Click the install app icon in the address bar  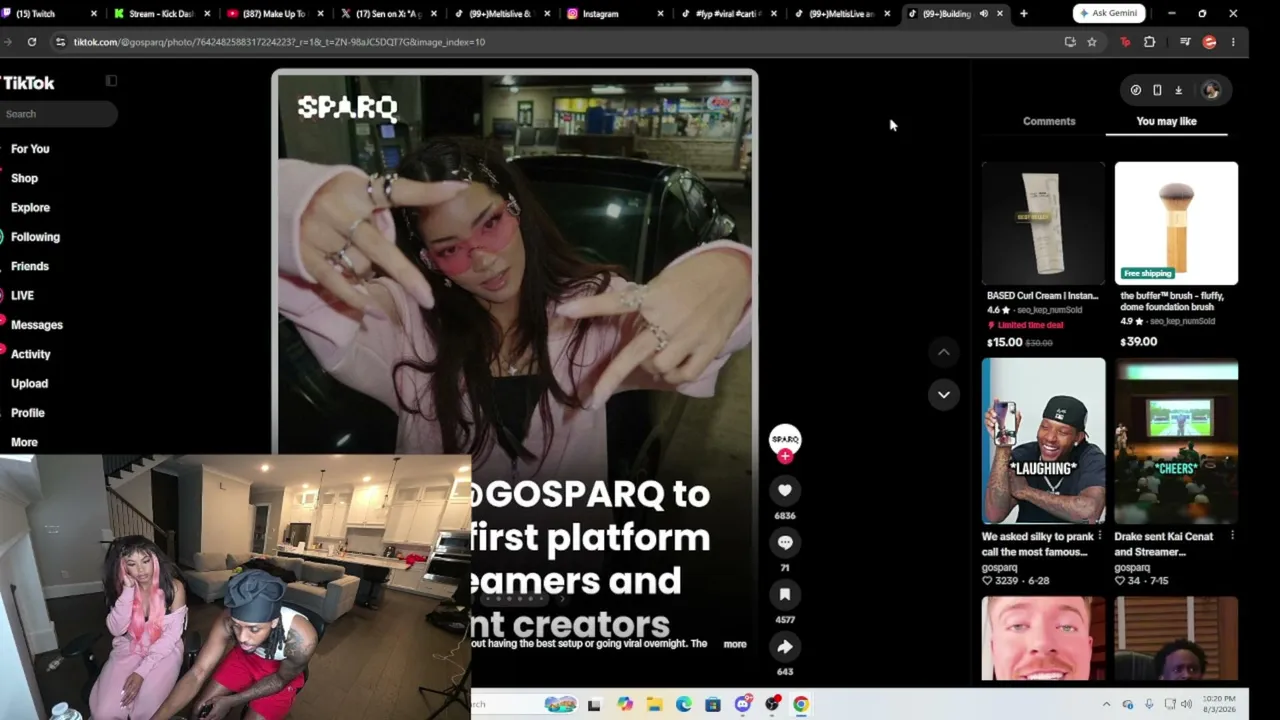tap(1070, 42)
